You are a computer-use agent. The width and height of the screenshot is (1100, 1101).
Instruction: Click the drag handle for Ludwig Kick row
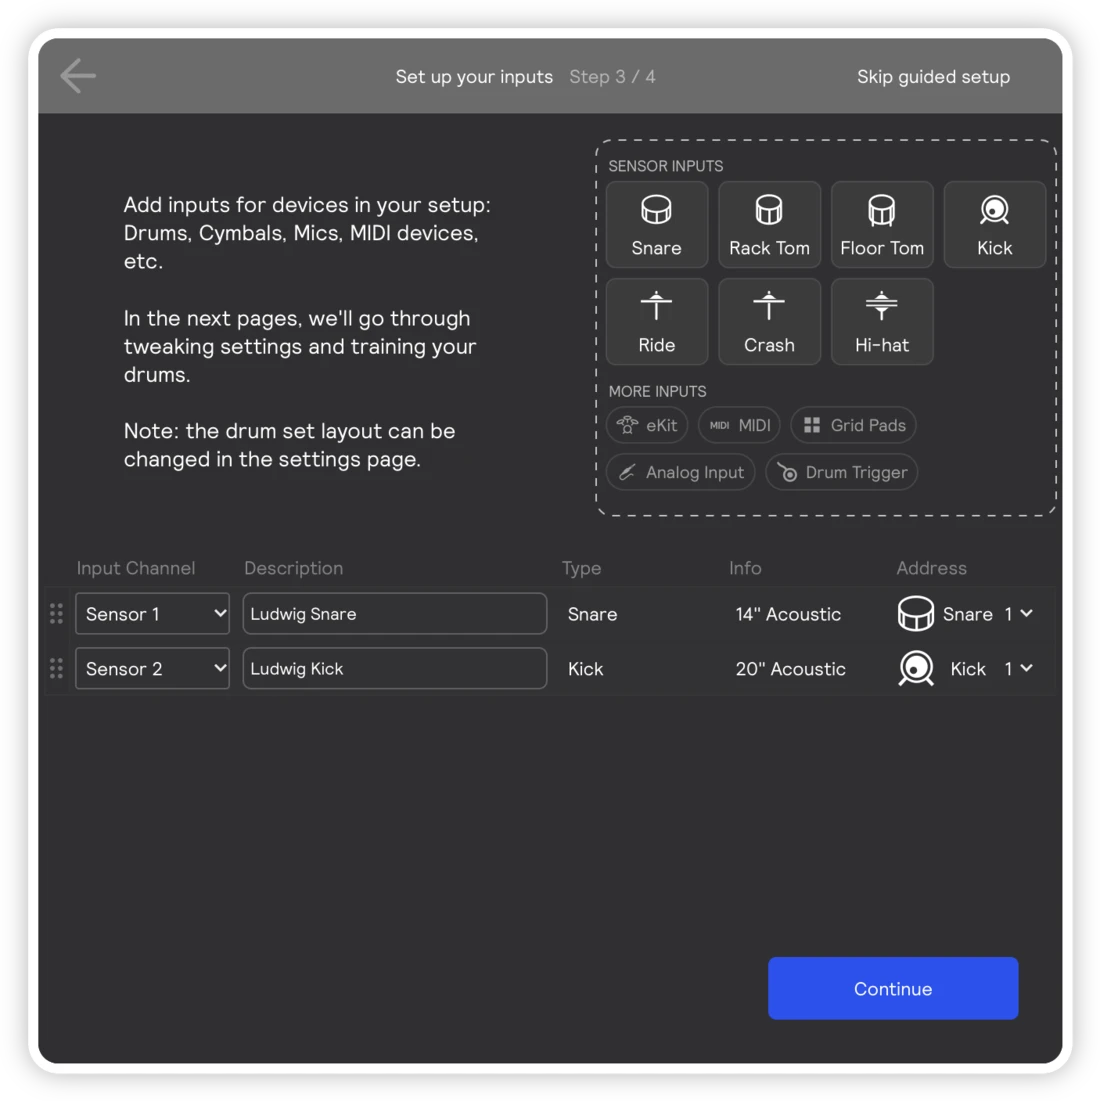(x=56, y=668)
